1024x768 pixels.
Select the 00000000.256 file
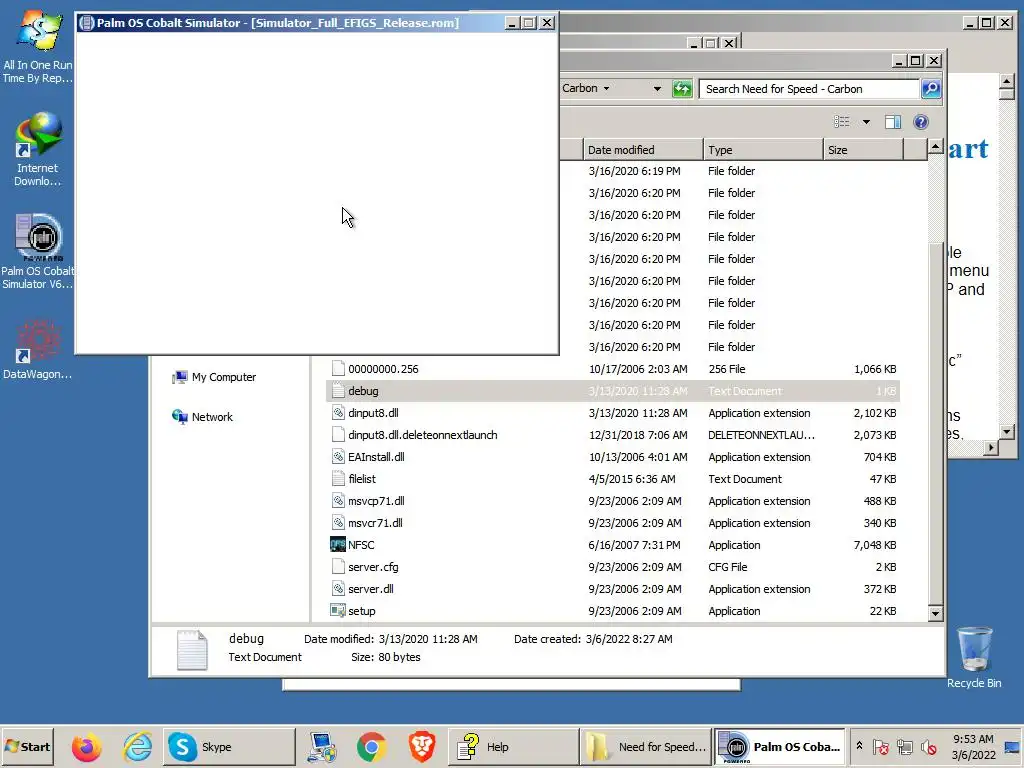[614, 369]
